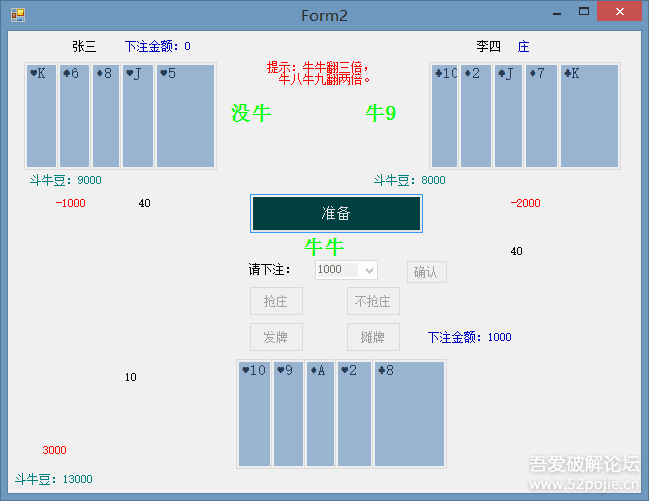Select bottom player's heart 2 card
Image resolution: width=649 pixels, height=501 pixels.
[x=354, y=414]
